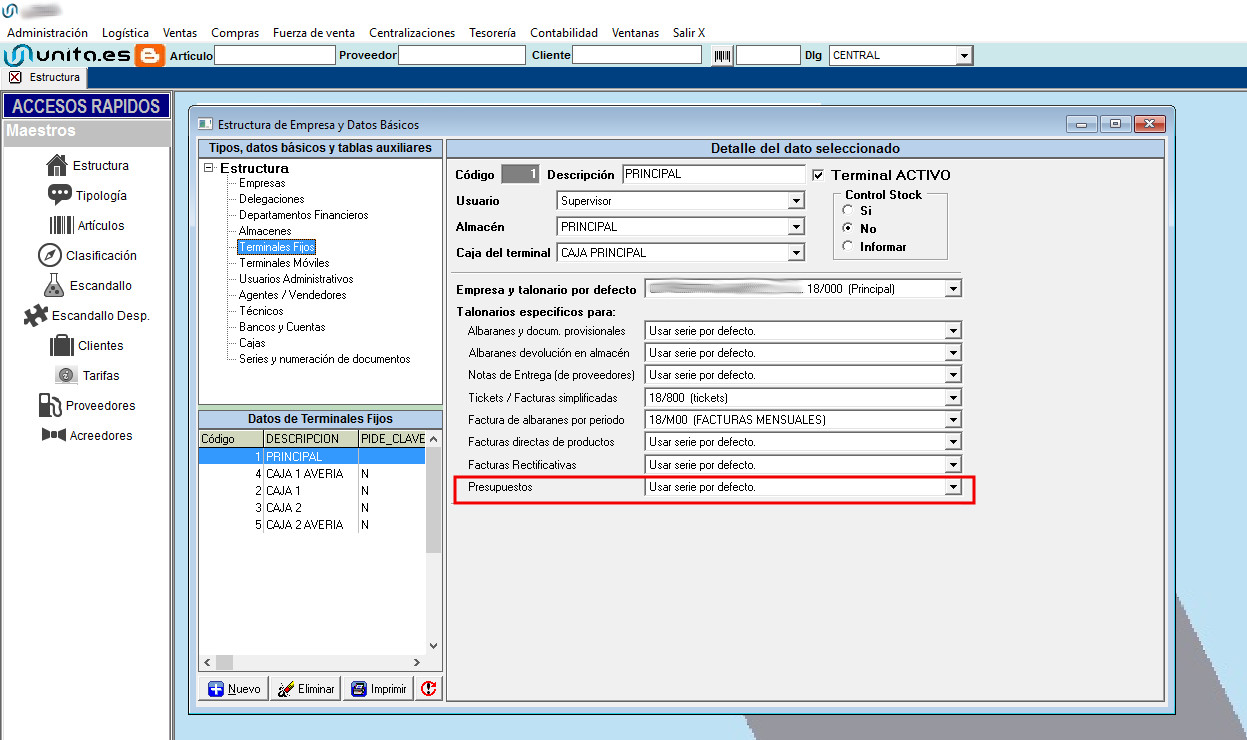The image size is (1247, 740).
Task: Click the Nuevo button
Action: [x=235, y=689]
